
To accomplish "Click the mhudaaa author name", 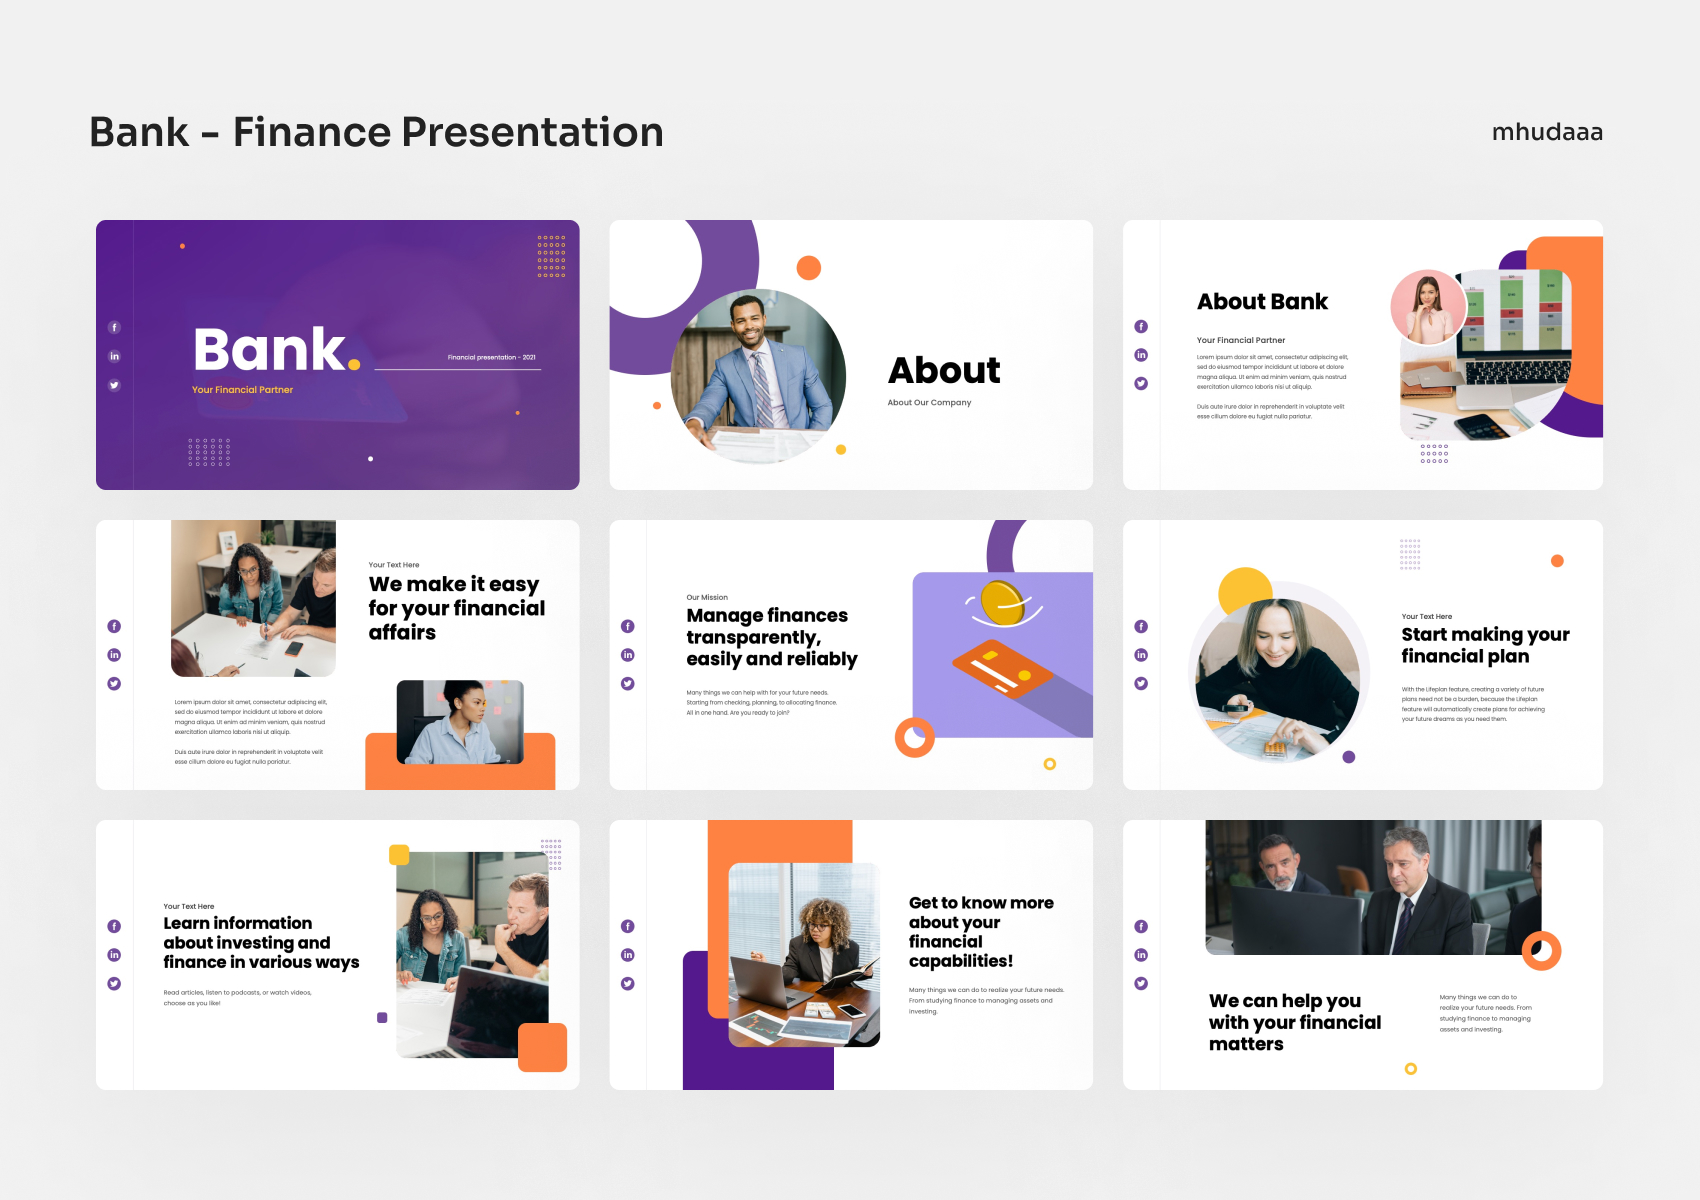I will point(1546,131).
